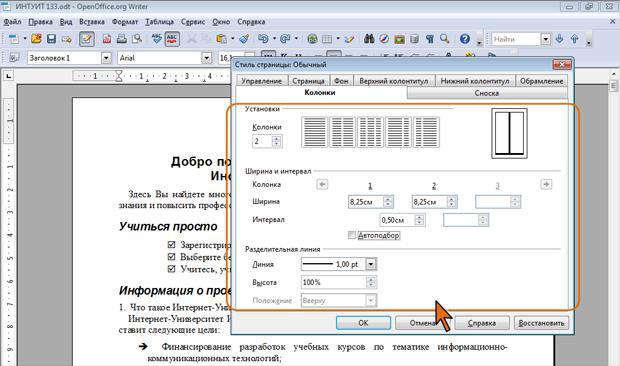Screen dimensions: 620x366
Task: Open the Navigator compass icon
Action: [x=384, y=39]
